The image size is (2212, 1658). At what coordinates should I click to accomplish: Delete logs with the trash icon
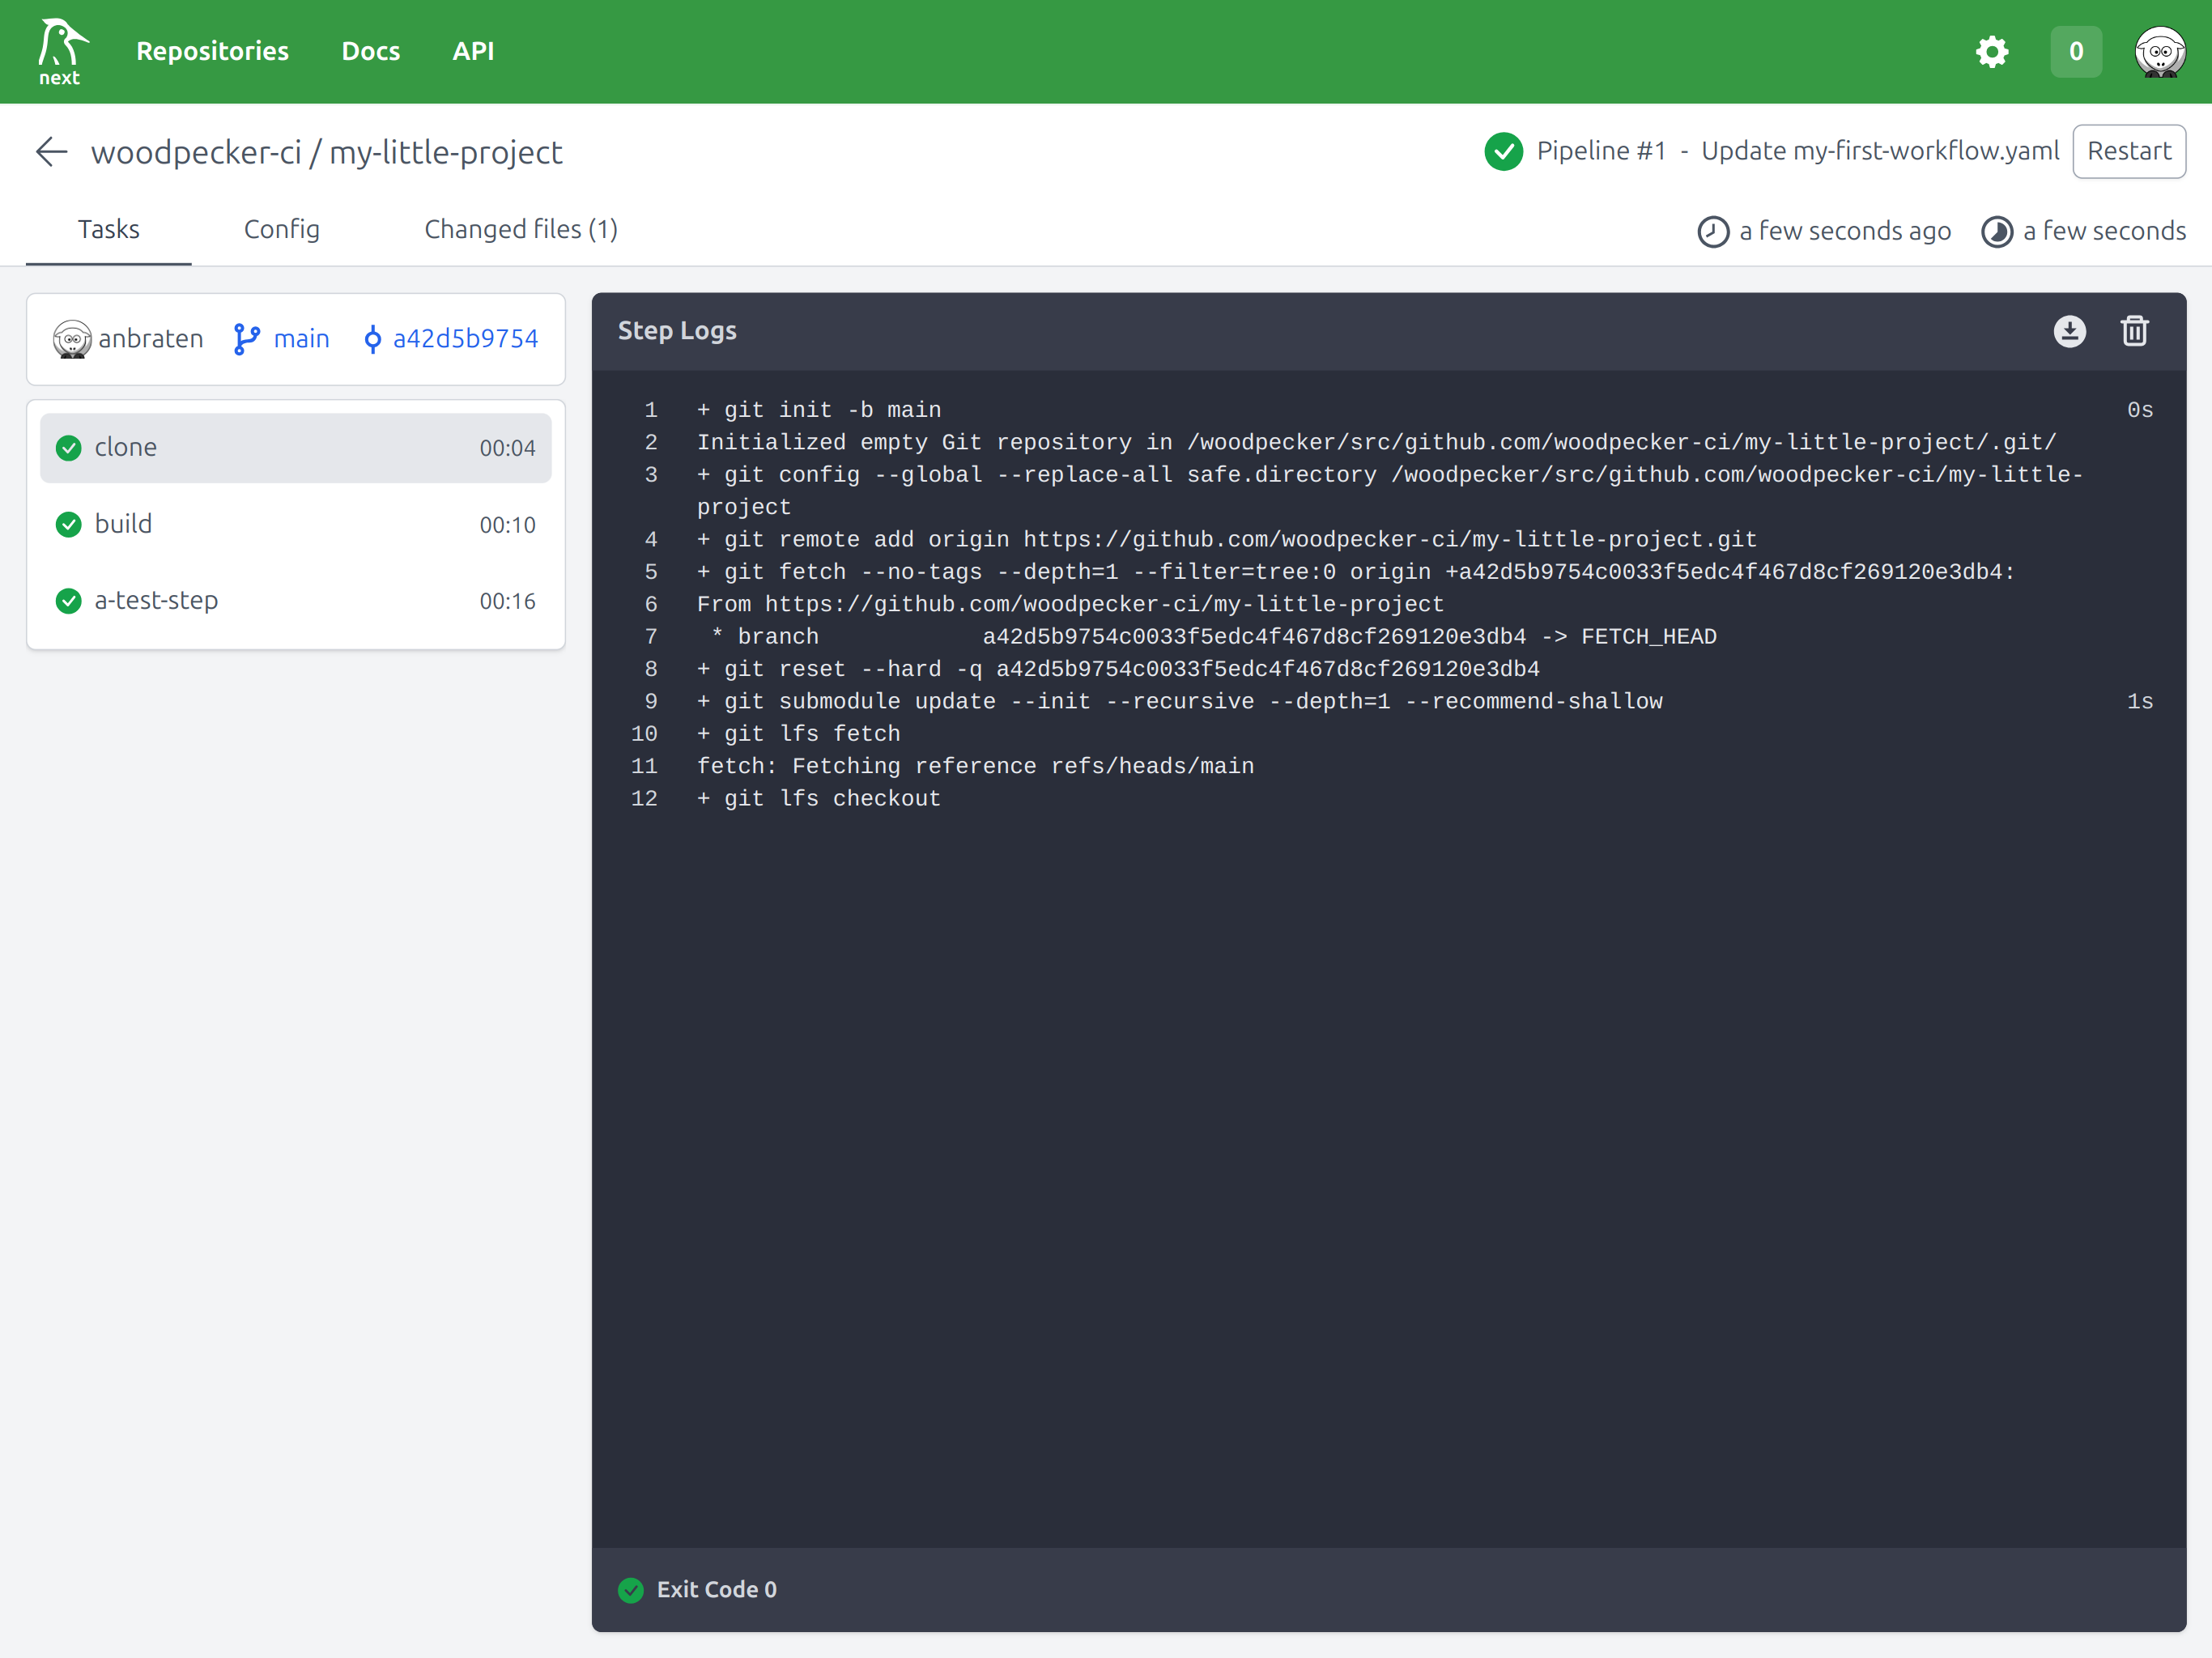(x=2134, y=331)
